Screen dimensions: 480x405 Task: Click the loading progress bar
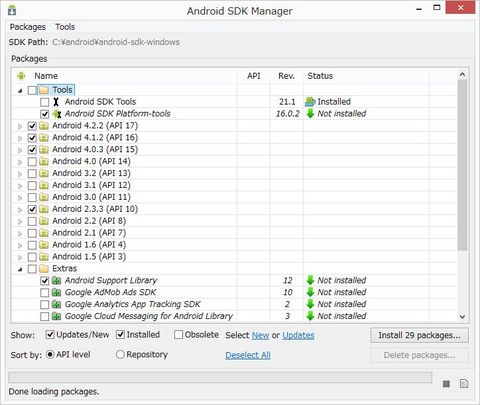220,378
